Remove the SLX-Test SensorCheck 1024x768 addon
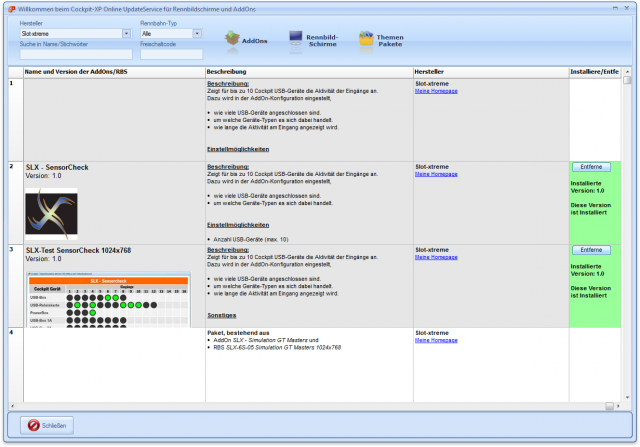 [x=590, y=249]
